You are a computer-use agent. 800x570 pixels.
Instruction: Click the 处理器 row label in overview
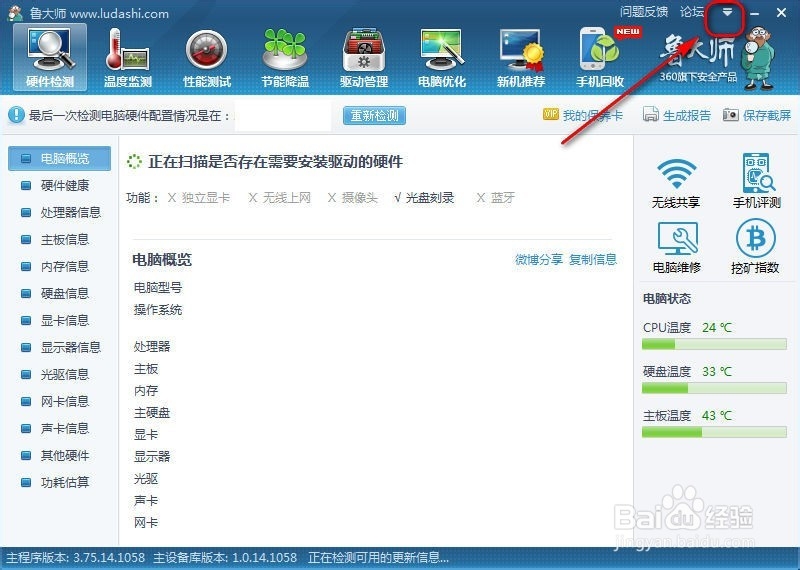pos(152,346)
